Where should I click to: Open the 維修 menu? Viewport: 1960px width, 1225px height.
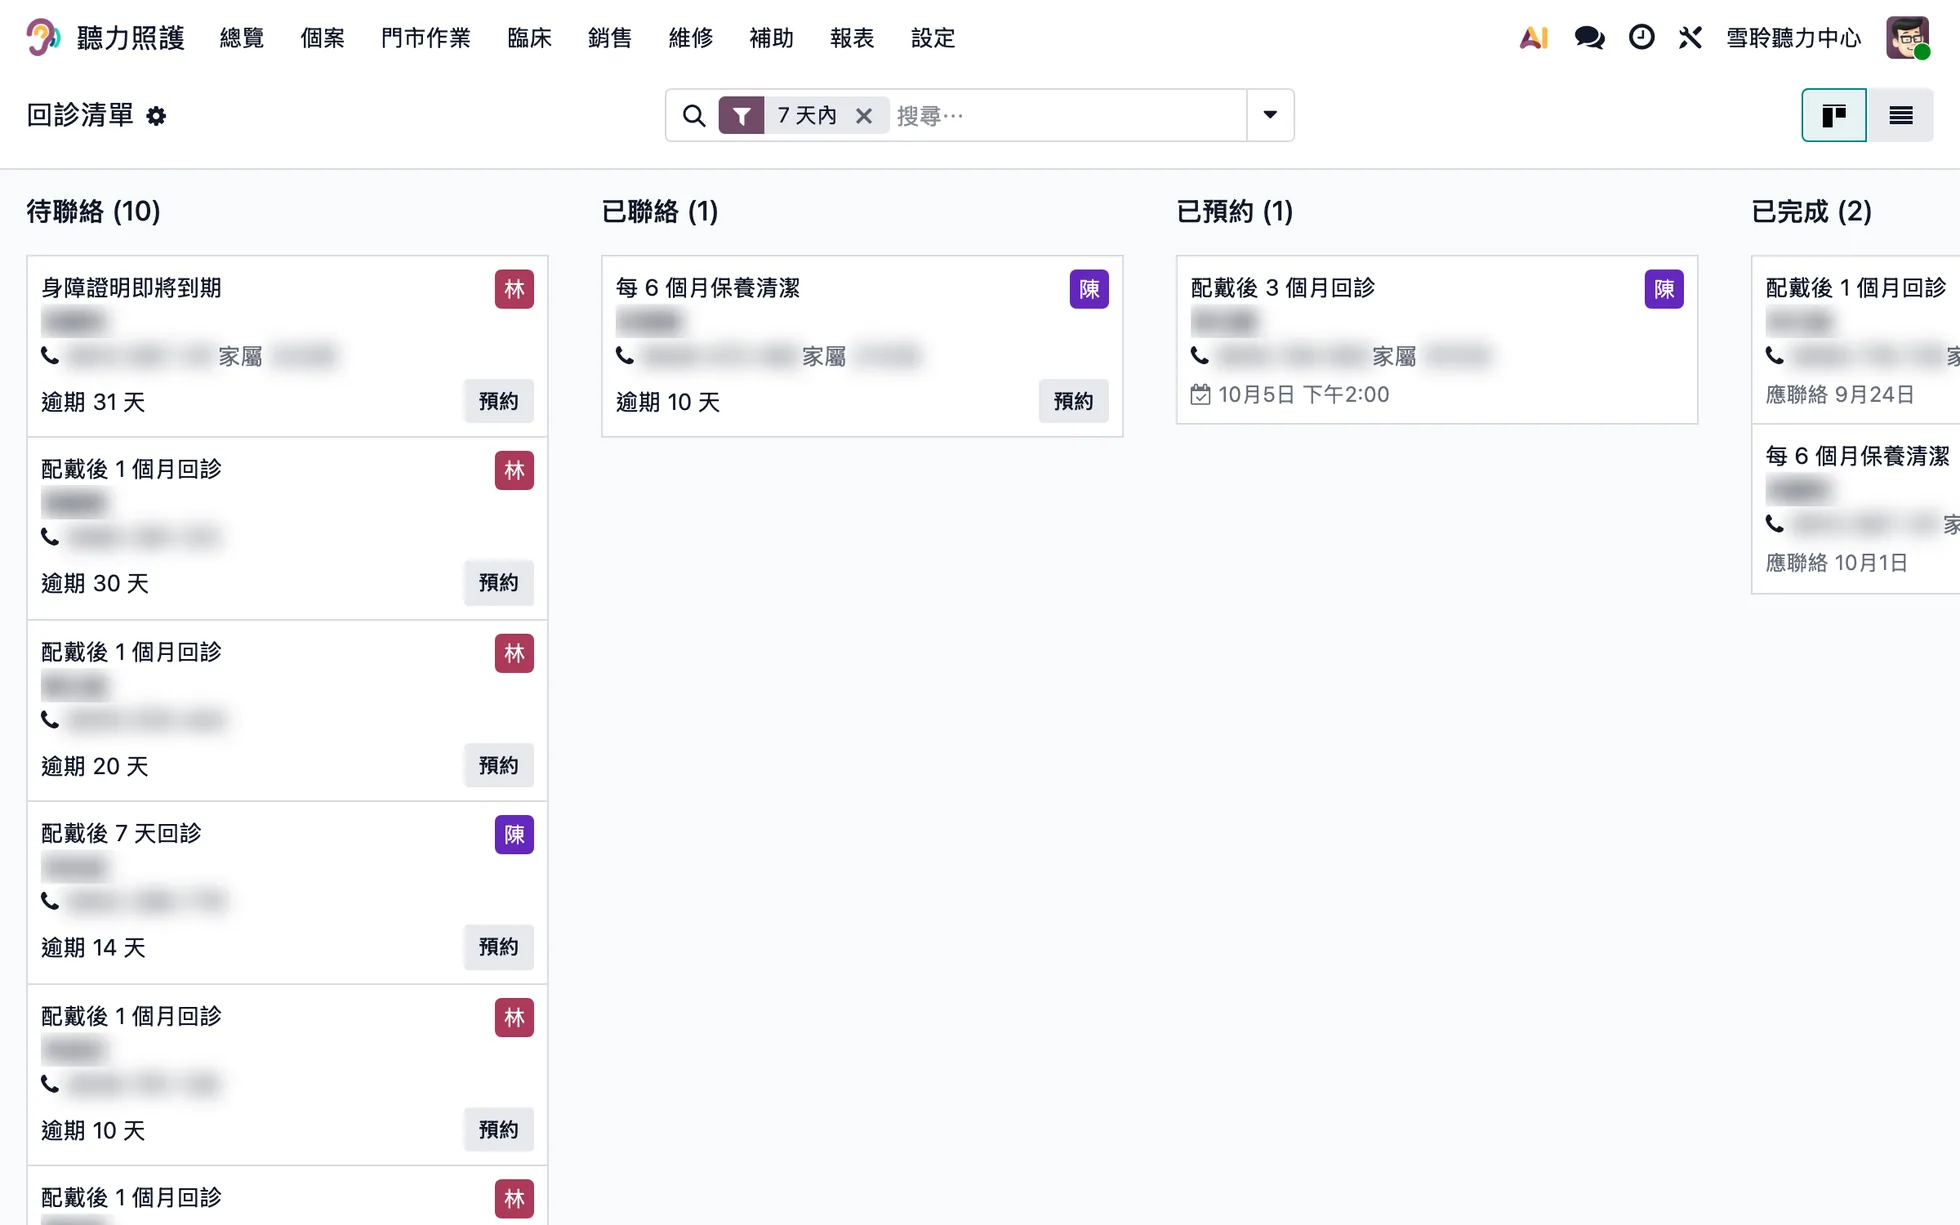pyautogui.click(x=691, y=38)
